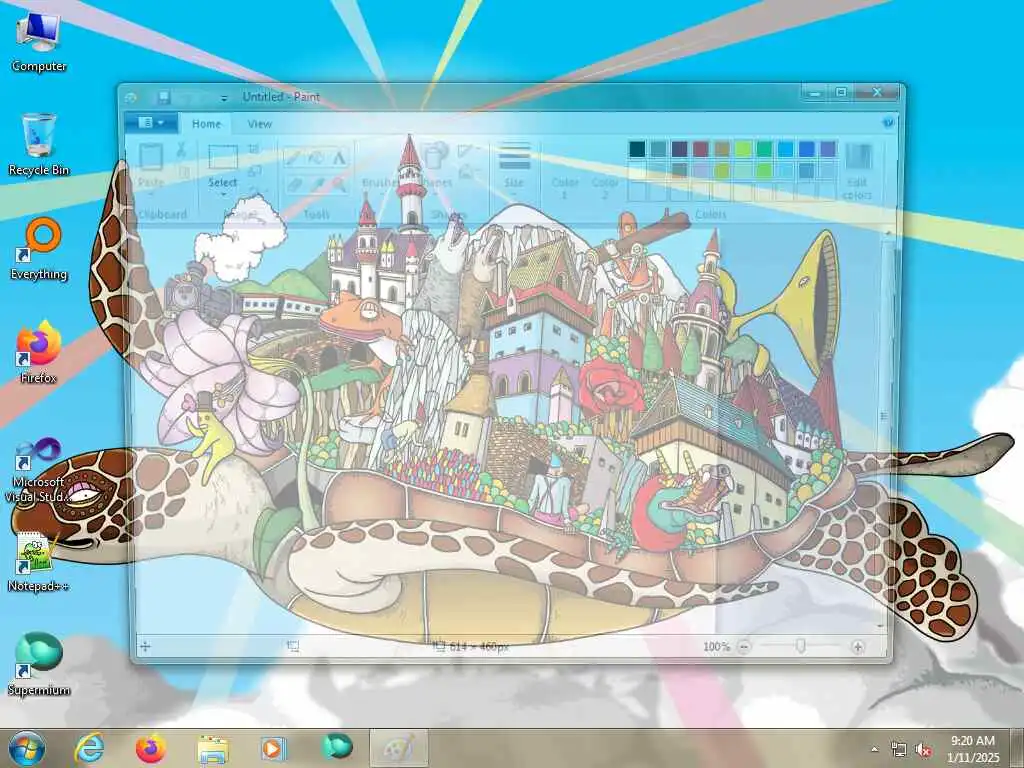The height and width of the screenshot is (768, 1024).
Task: Show hidden system tray icons
Action: (874, 749)
